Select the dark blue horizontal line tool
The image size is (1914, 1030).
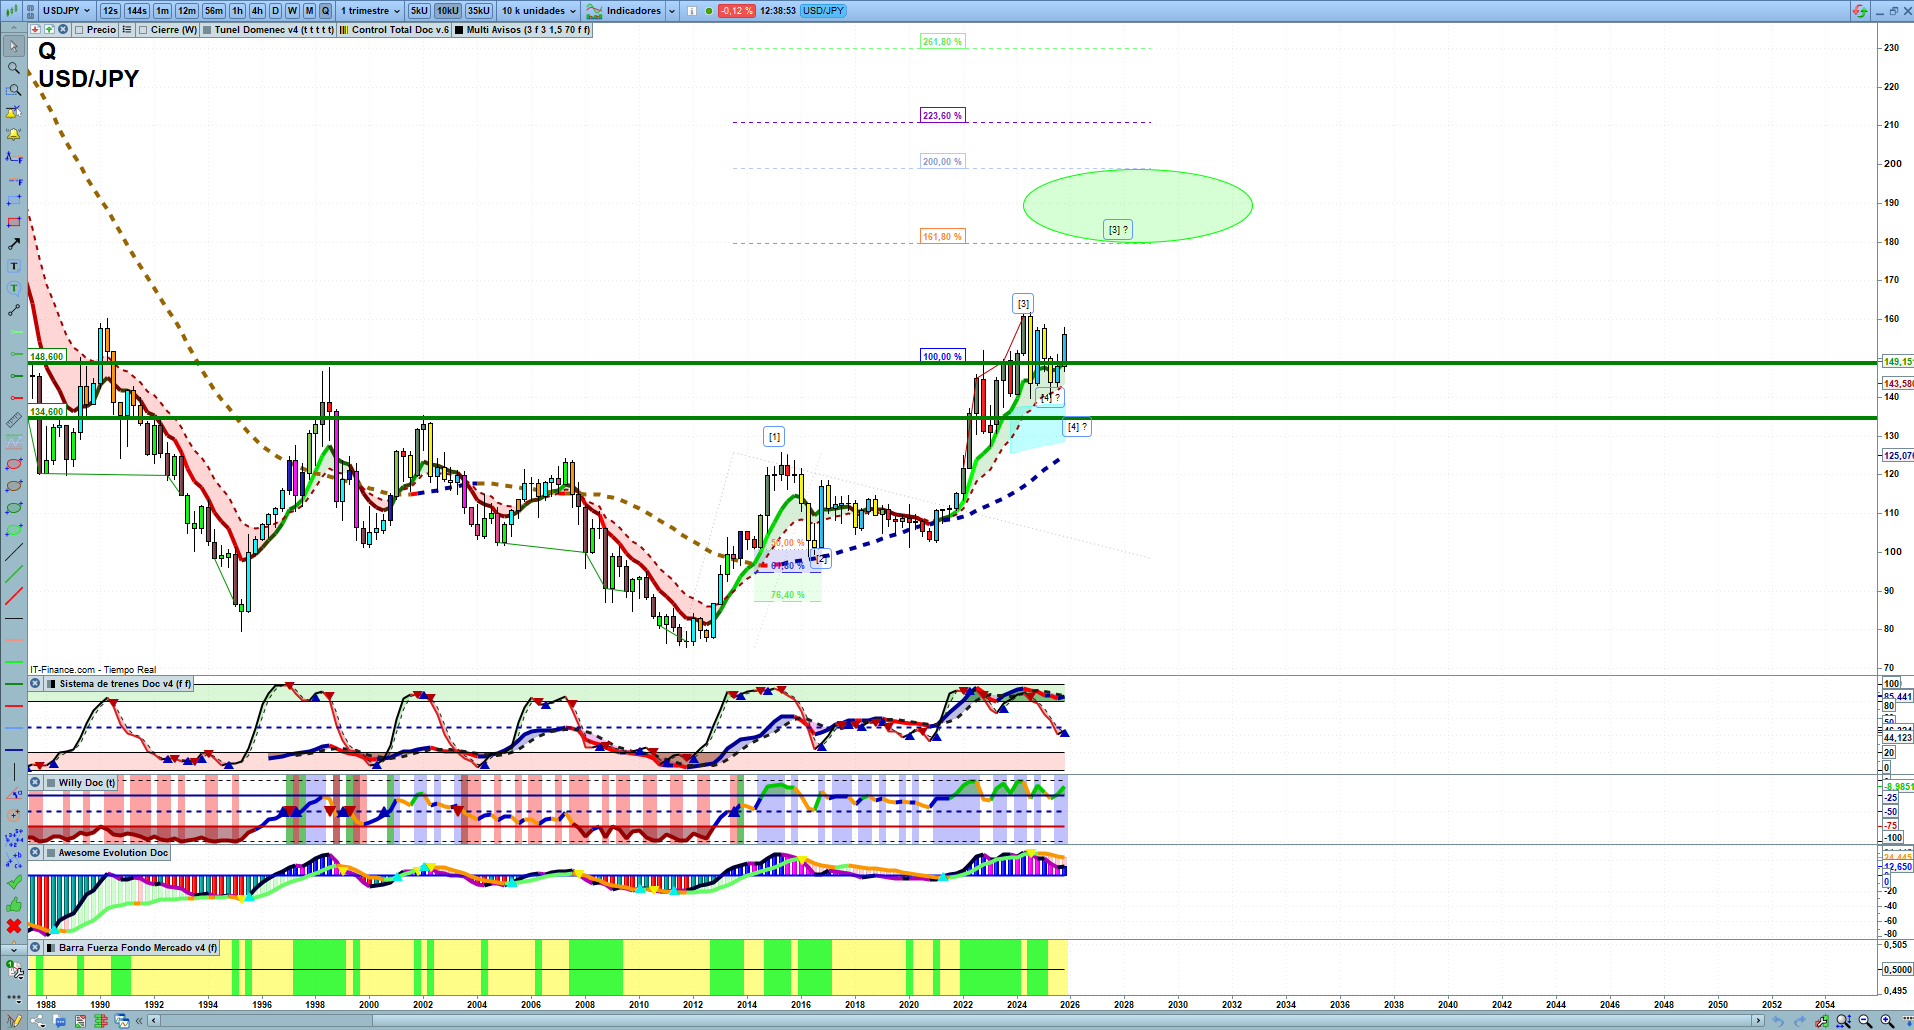[x=14, y=749]
